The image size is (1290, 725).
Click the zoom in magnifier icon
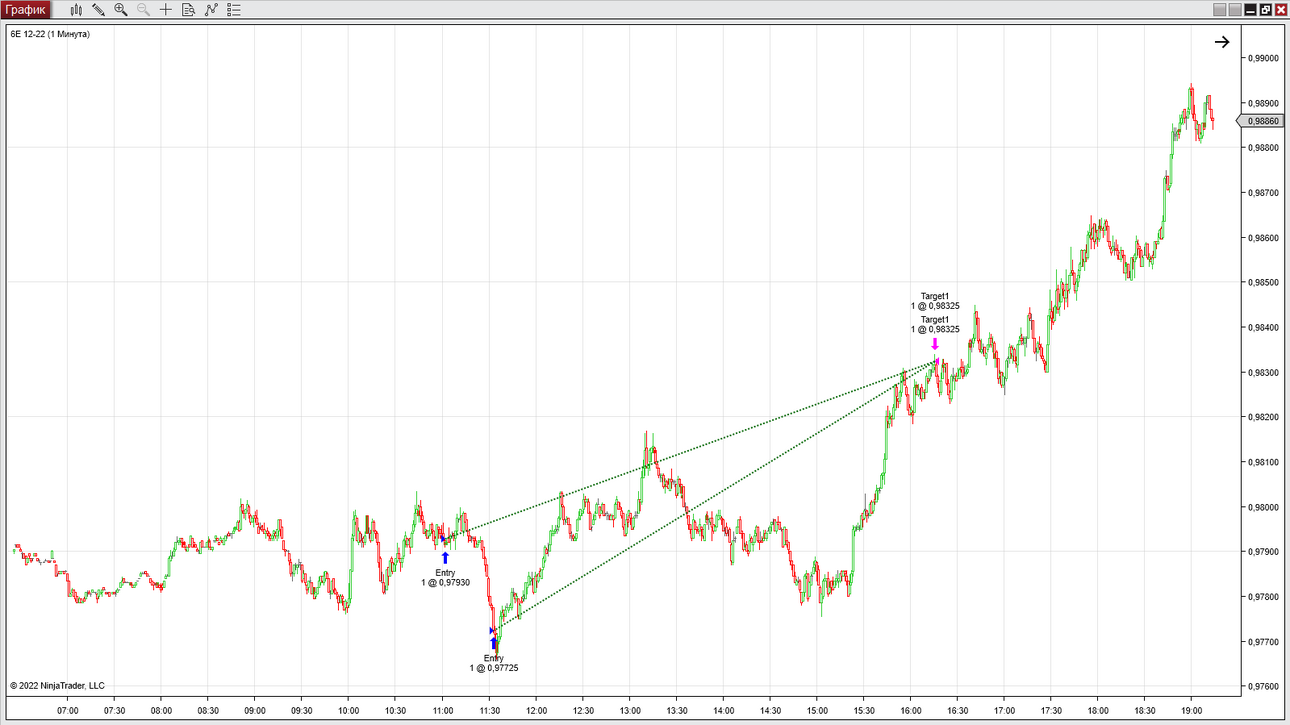tap(121, 10)
